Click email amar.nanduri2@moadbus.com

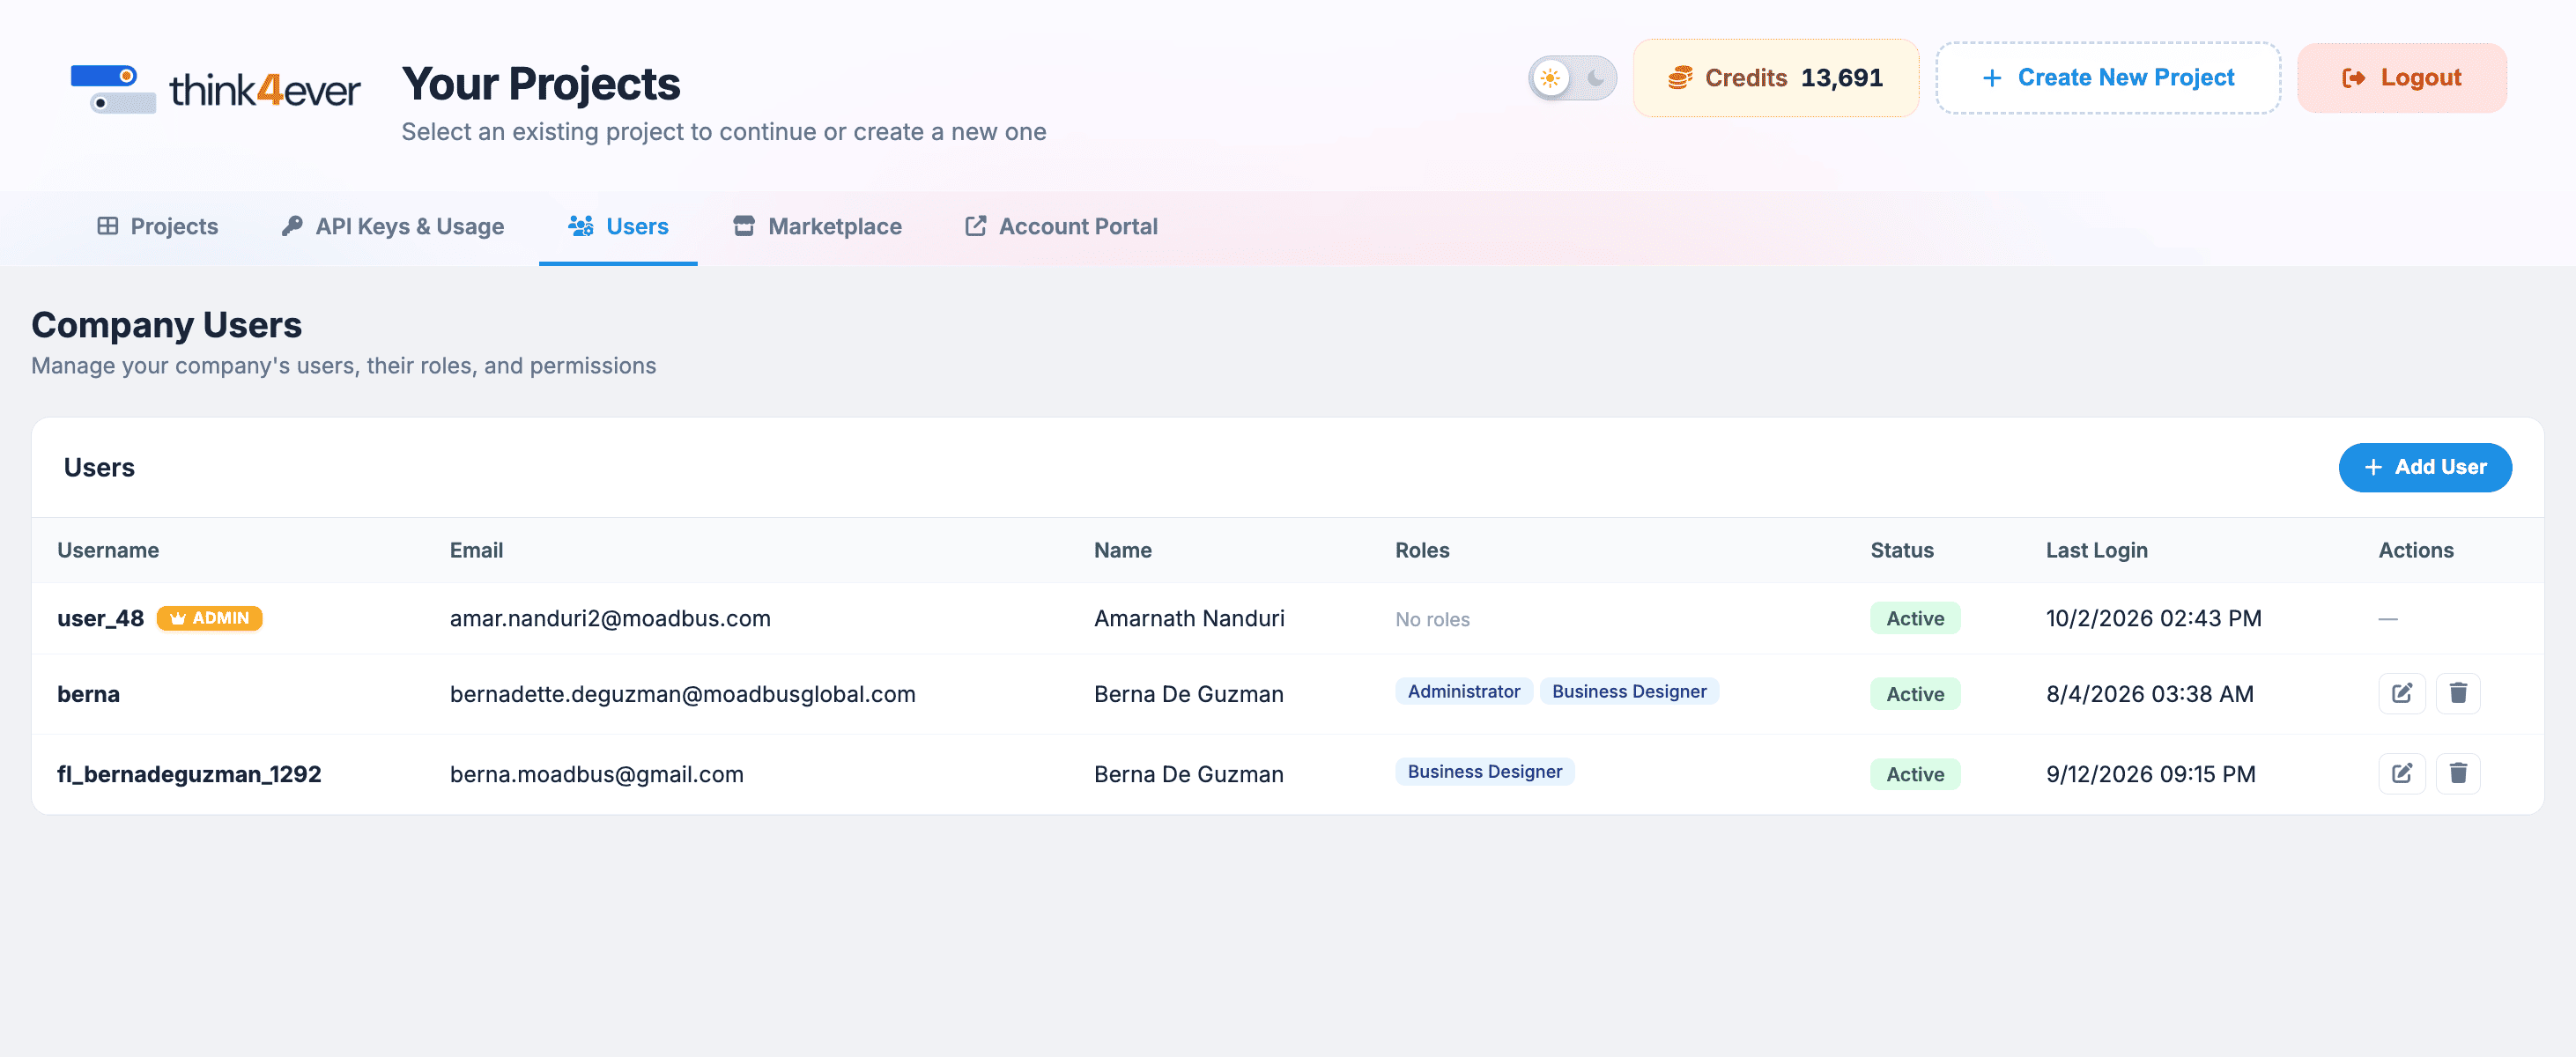(x=610, y=618)
